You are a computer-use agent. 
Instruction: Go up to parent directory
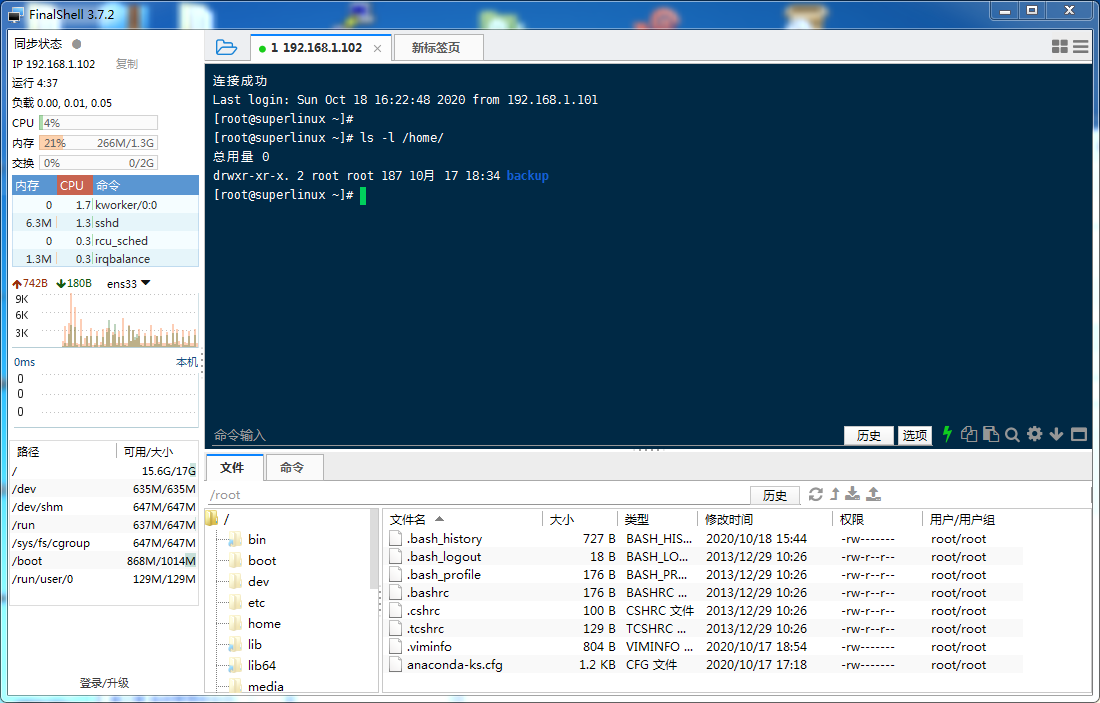(x=835, y=495)
